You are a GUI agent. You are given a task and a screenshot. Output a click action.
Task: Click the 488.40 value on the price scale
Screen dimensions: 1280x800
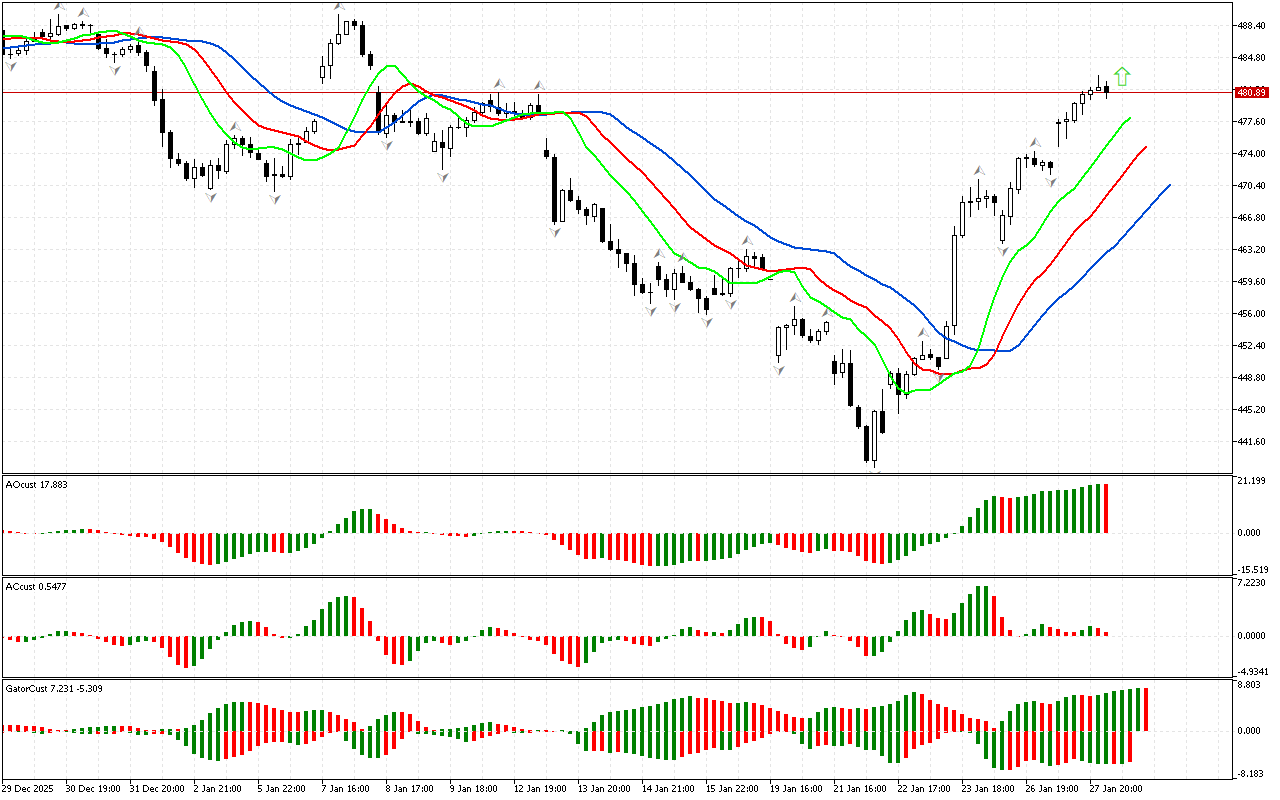(1251, 25)
